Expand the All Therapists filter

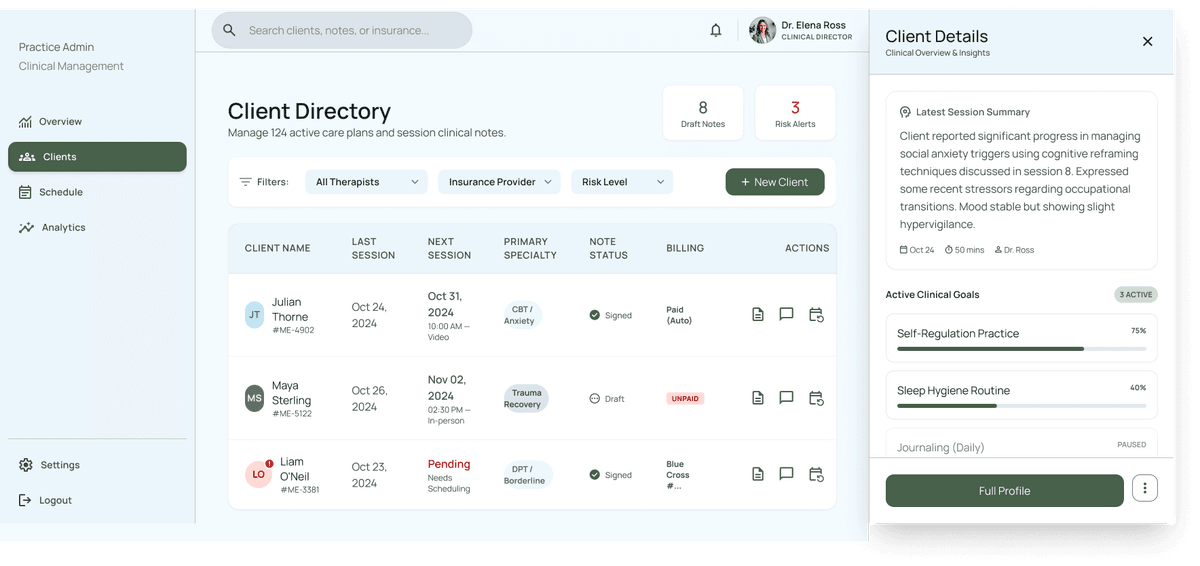pyautogui.click(x=366, y=182)
